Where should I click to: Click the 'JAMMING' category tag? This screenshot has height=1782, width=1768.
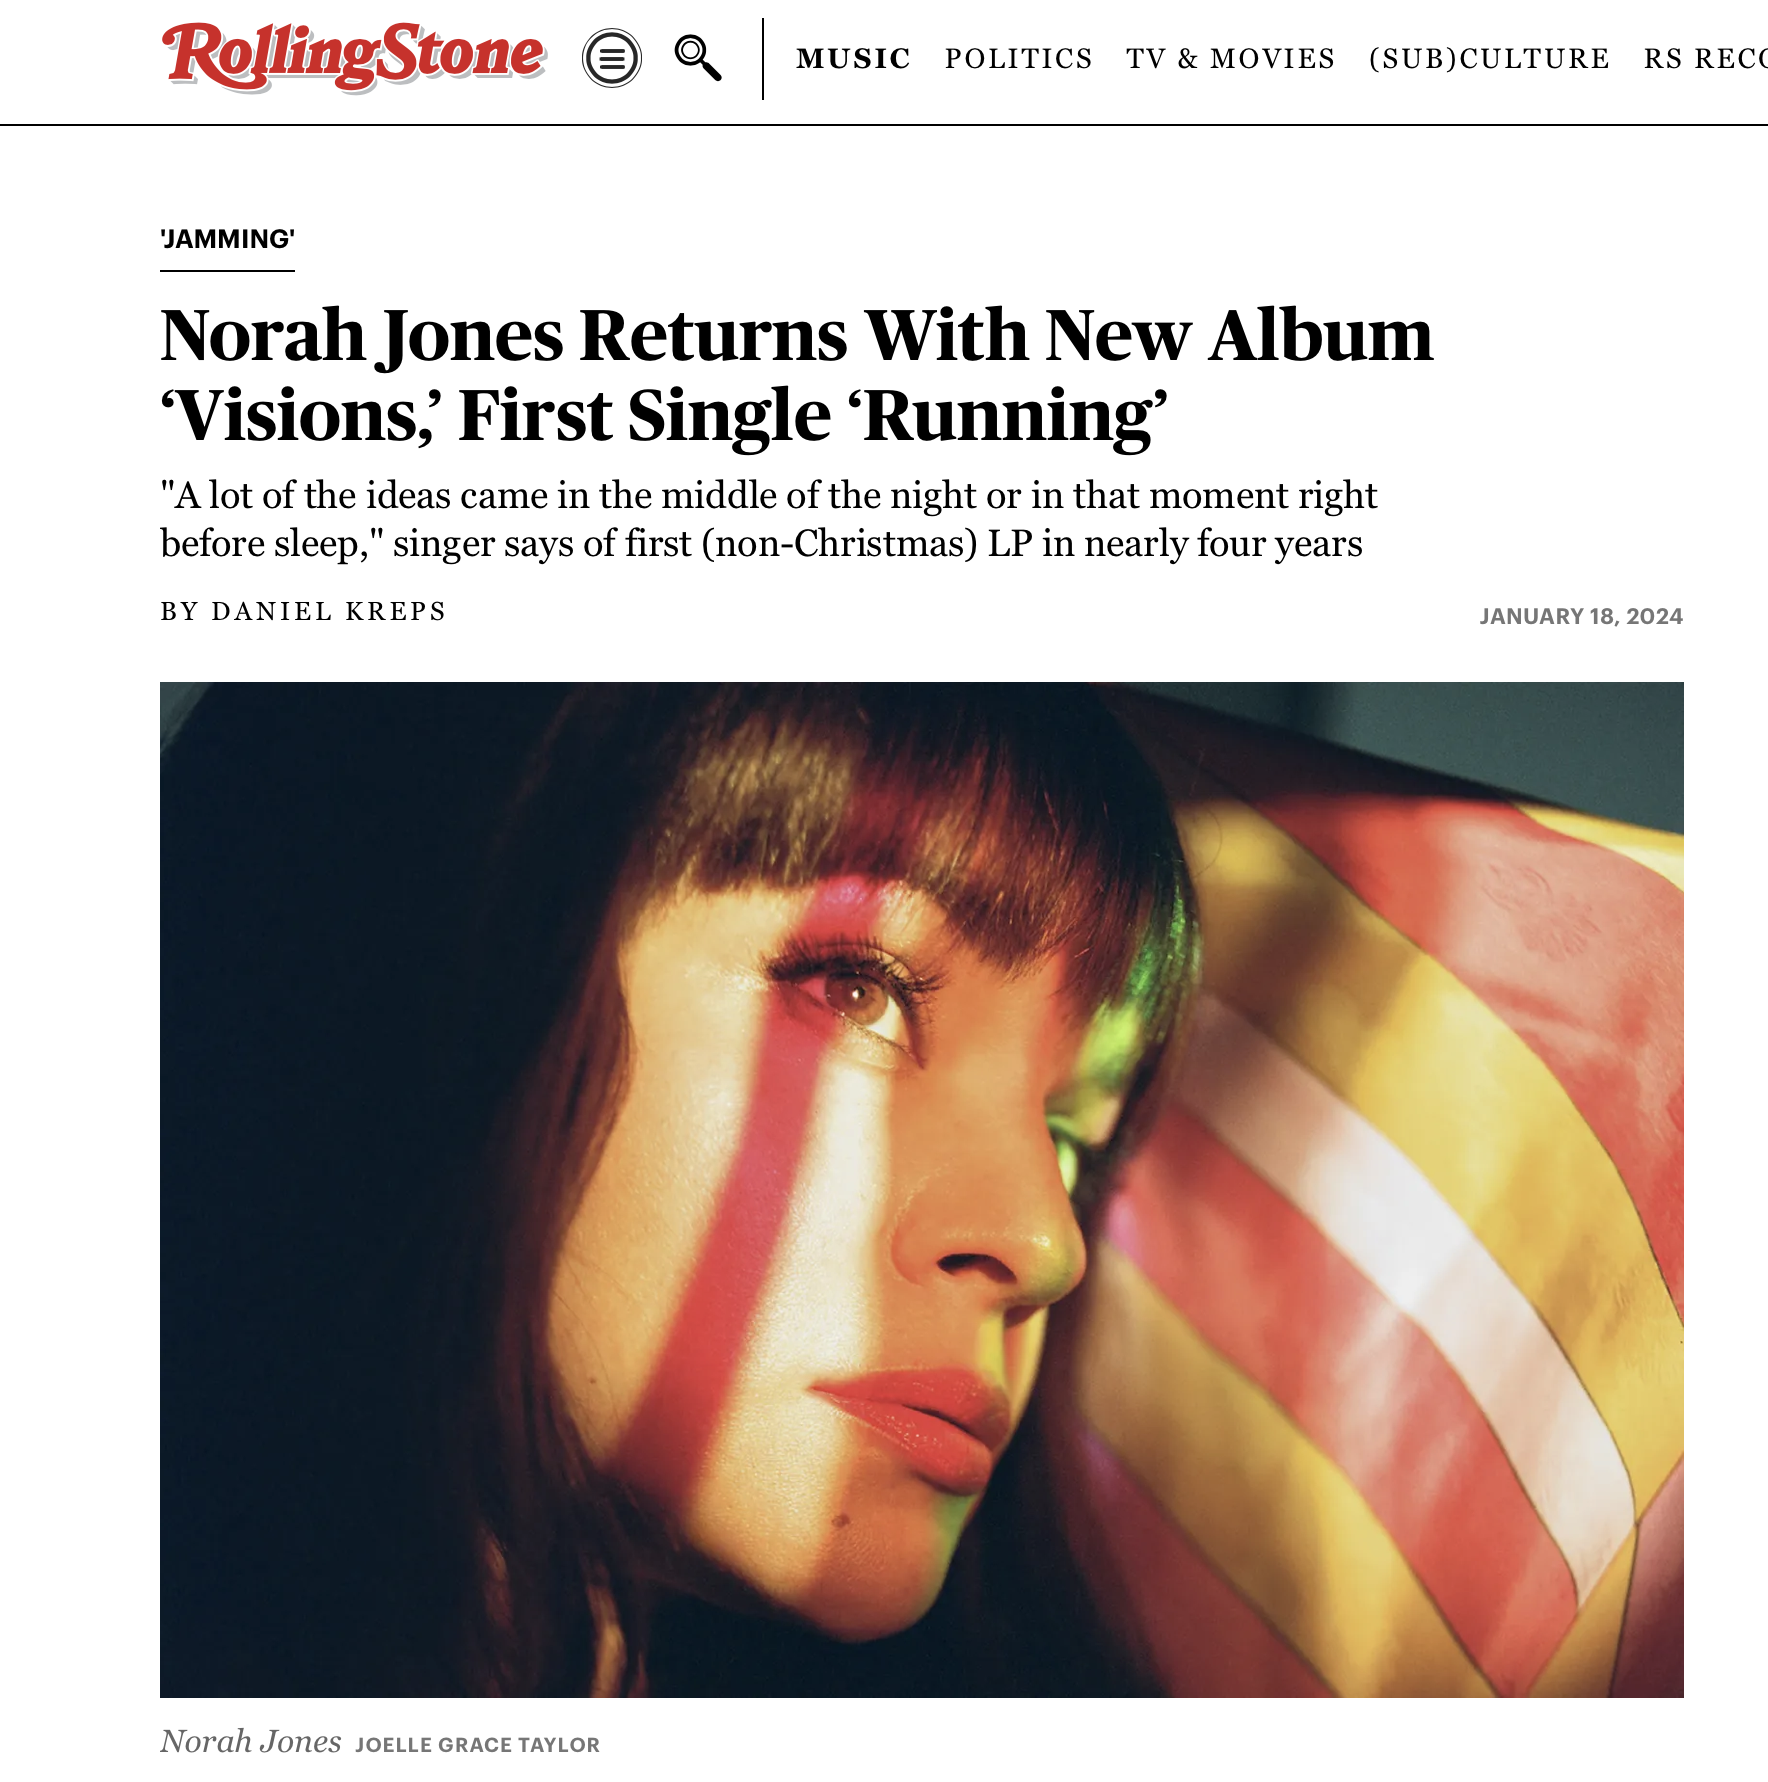[227, 239]
